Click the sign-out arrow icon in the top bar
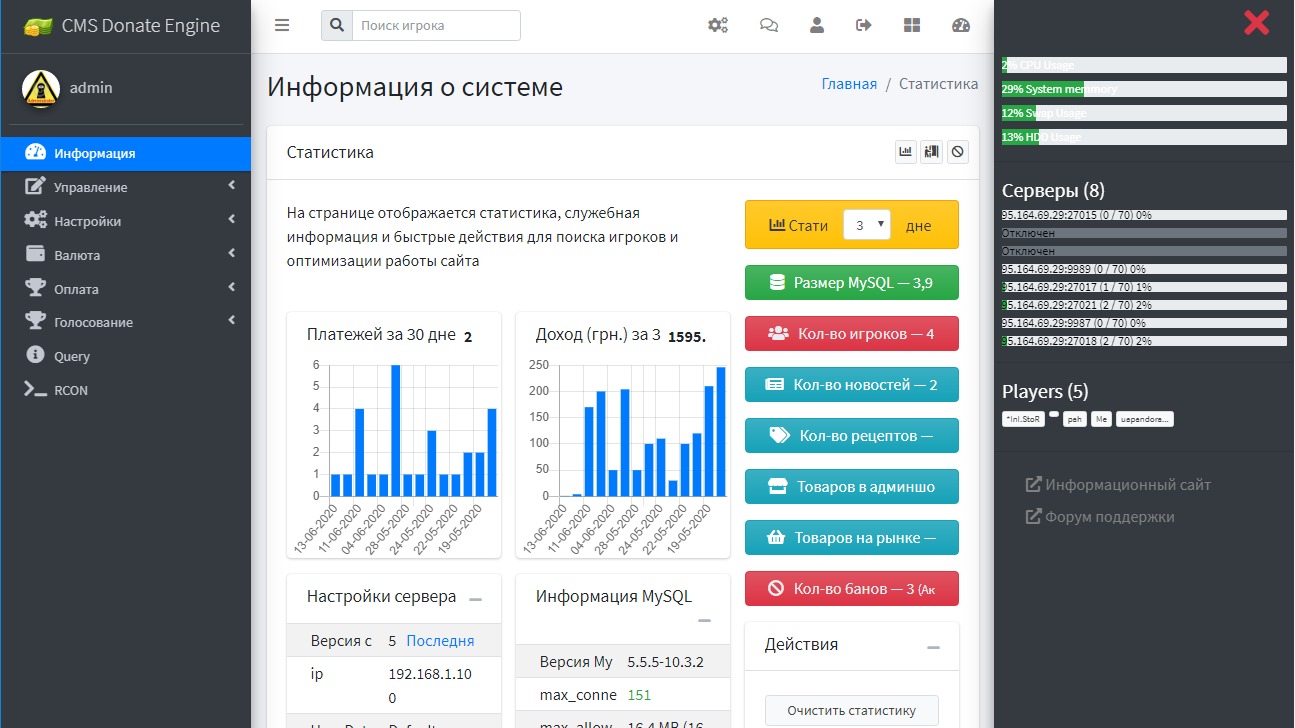Image resolution: width=1295 pixels, height=728 pixels. pyautogui.click(x=864, y=26)
